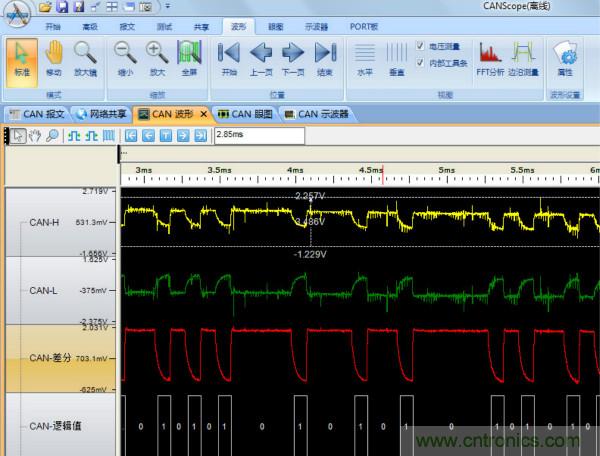This screenshot has width=600, height=456.
Task: Toggle the 电压测量 checkbox
Action: pyautogui.click(x=420, y=46)
